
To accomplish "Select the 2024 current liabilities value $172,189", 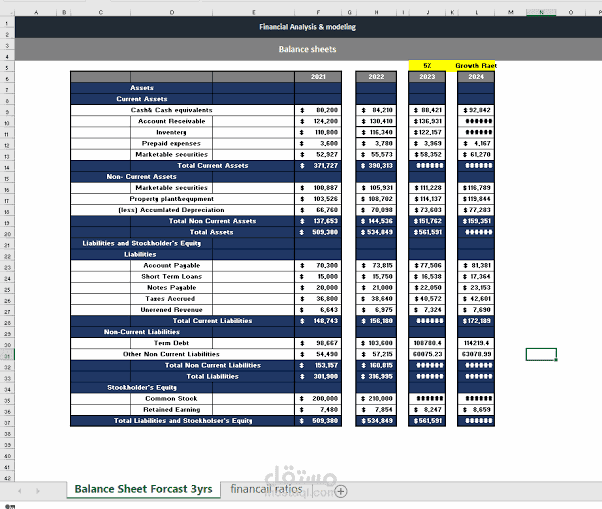I will pos(476,321).
